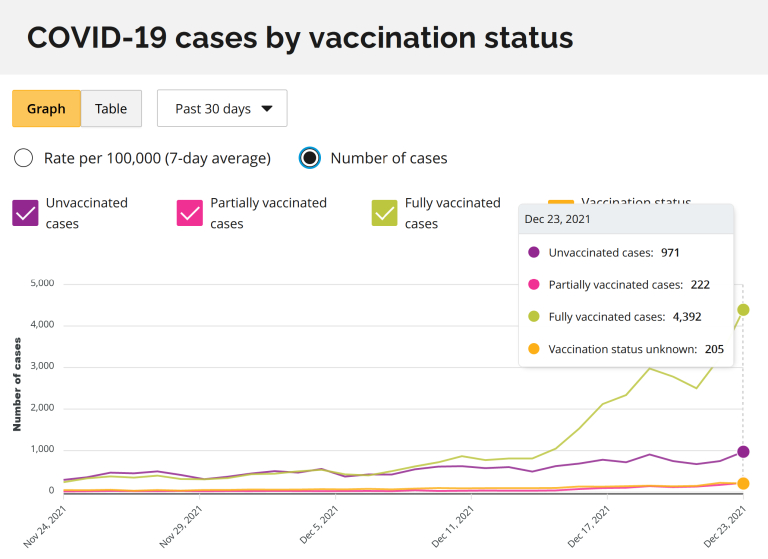Click the orange Vaccination unknown data point
Viewport: 768px width, 559px height.
pos(743,484)
